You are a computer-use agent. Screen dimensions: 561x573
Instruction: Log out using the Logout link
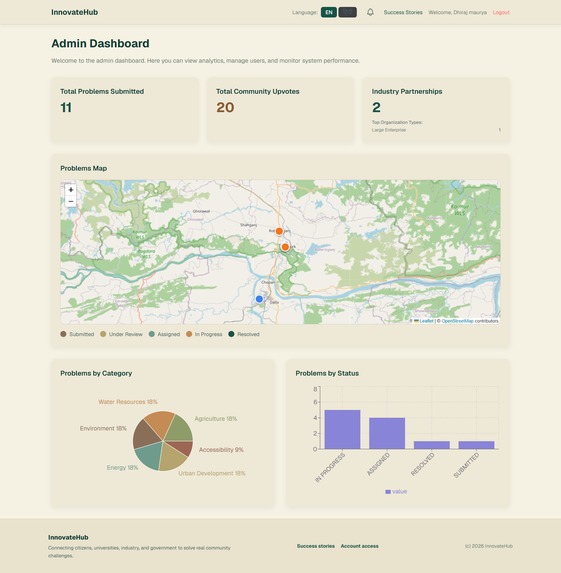[x=501, y=12]
